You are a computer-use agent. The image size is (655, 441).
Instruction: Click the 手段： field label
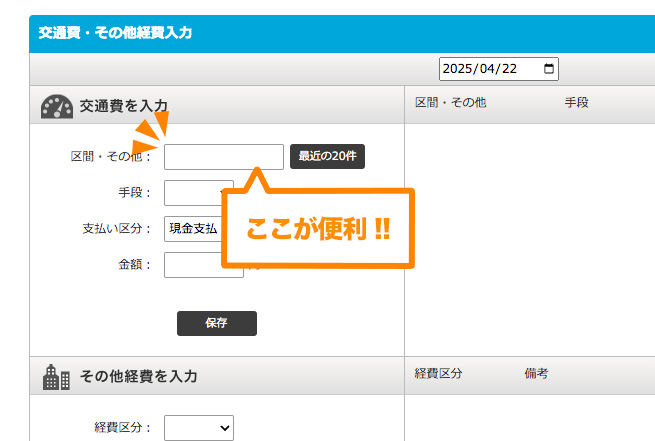point(135,193)
